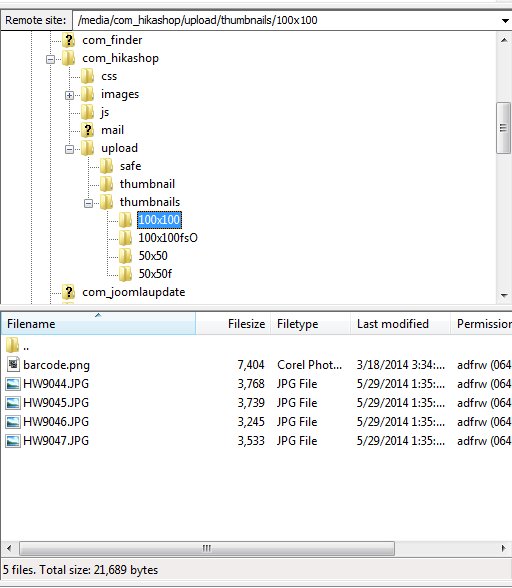Screen dimensions: 512x588
Task: Select the com_finder tree entry
Action: tap(112, 40)
